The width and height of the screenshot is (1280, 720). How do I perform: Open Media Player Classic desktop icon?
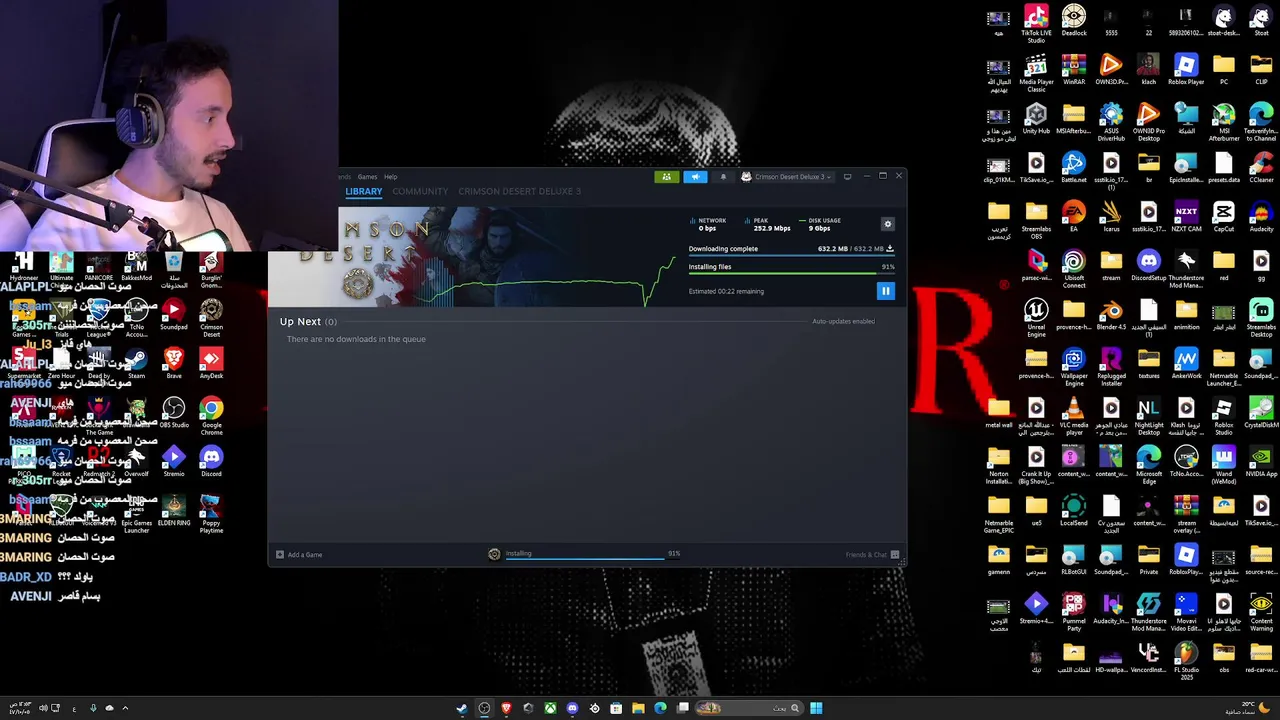pos(1036,73)
